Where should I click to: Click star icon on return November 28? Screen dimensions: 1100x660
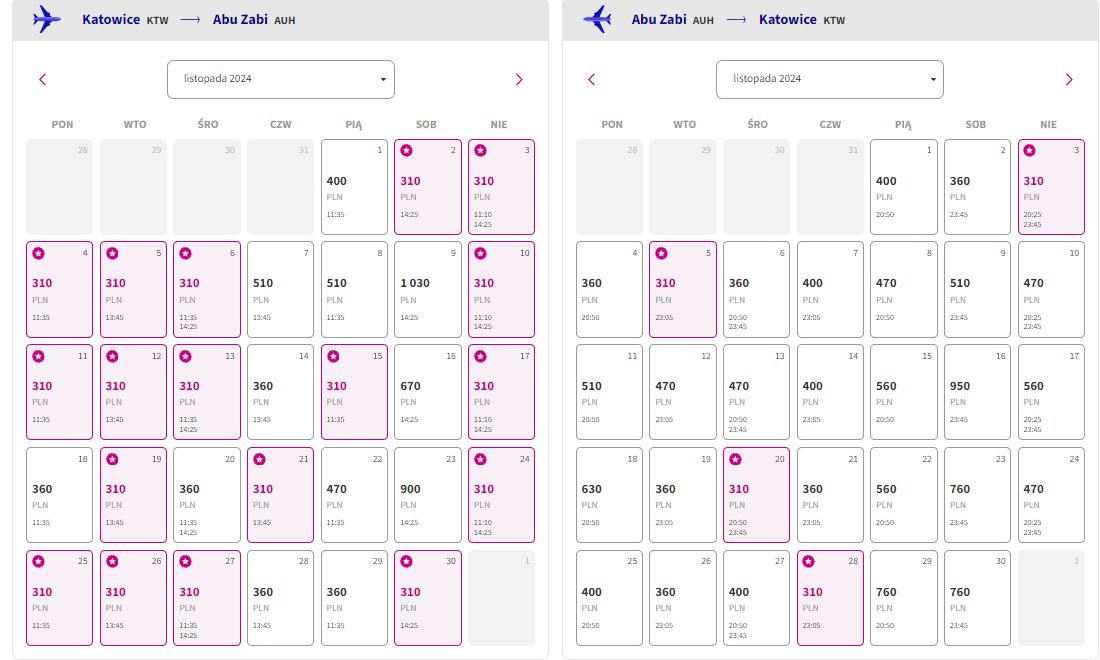pos(808,561)
